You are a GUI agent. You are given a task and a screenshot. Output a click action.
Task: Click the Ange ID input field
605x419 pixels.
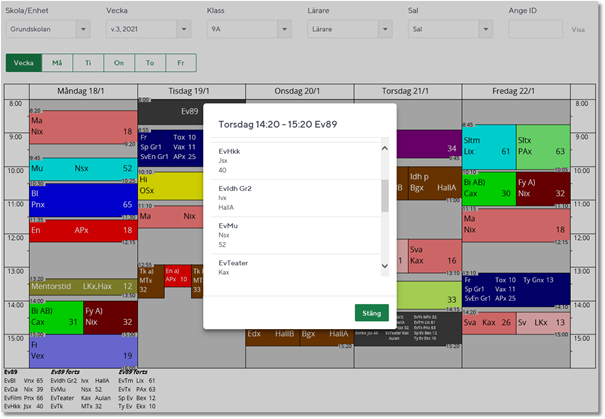pyautogui.click(x=535, y=29)
